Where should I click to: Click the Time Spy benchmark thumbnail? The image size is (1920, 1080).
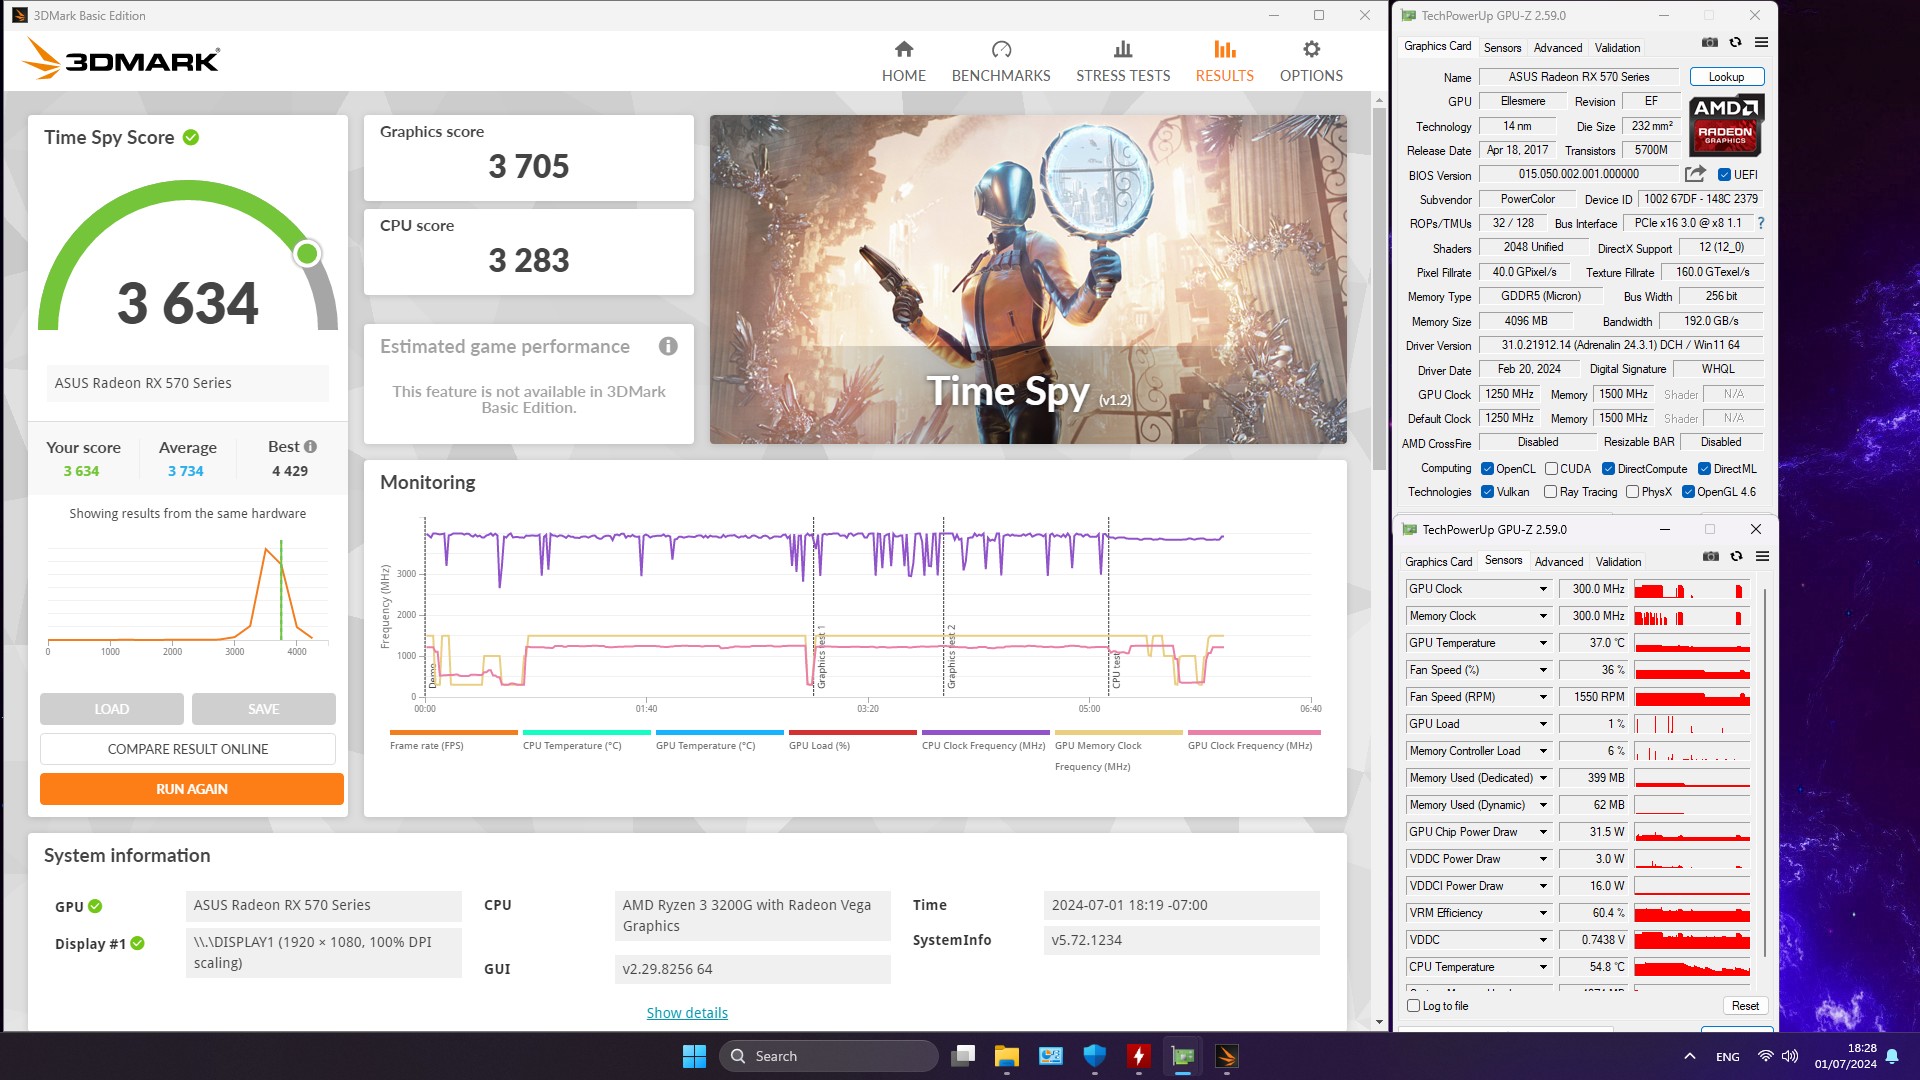[1028, 279]
